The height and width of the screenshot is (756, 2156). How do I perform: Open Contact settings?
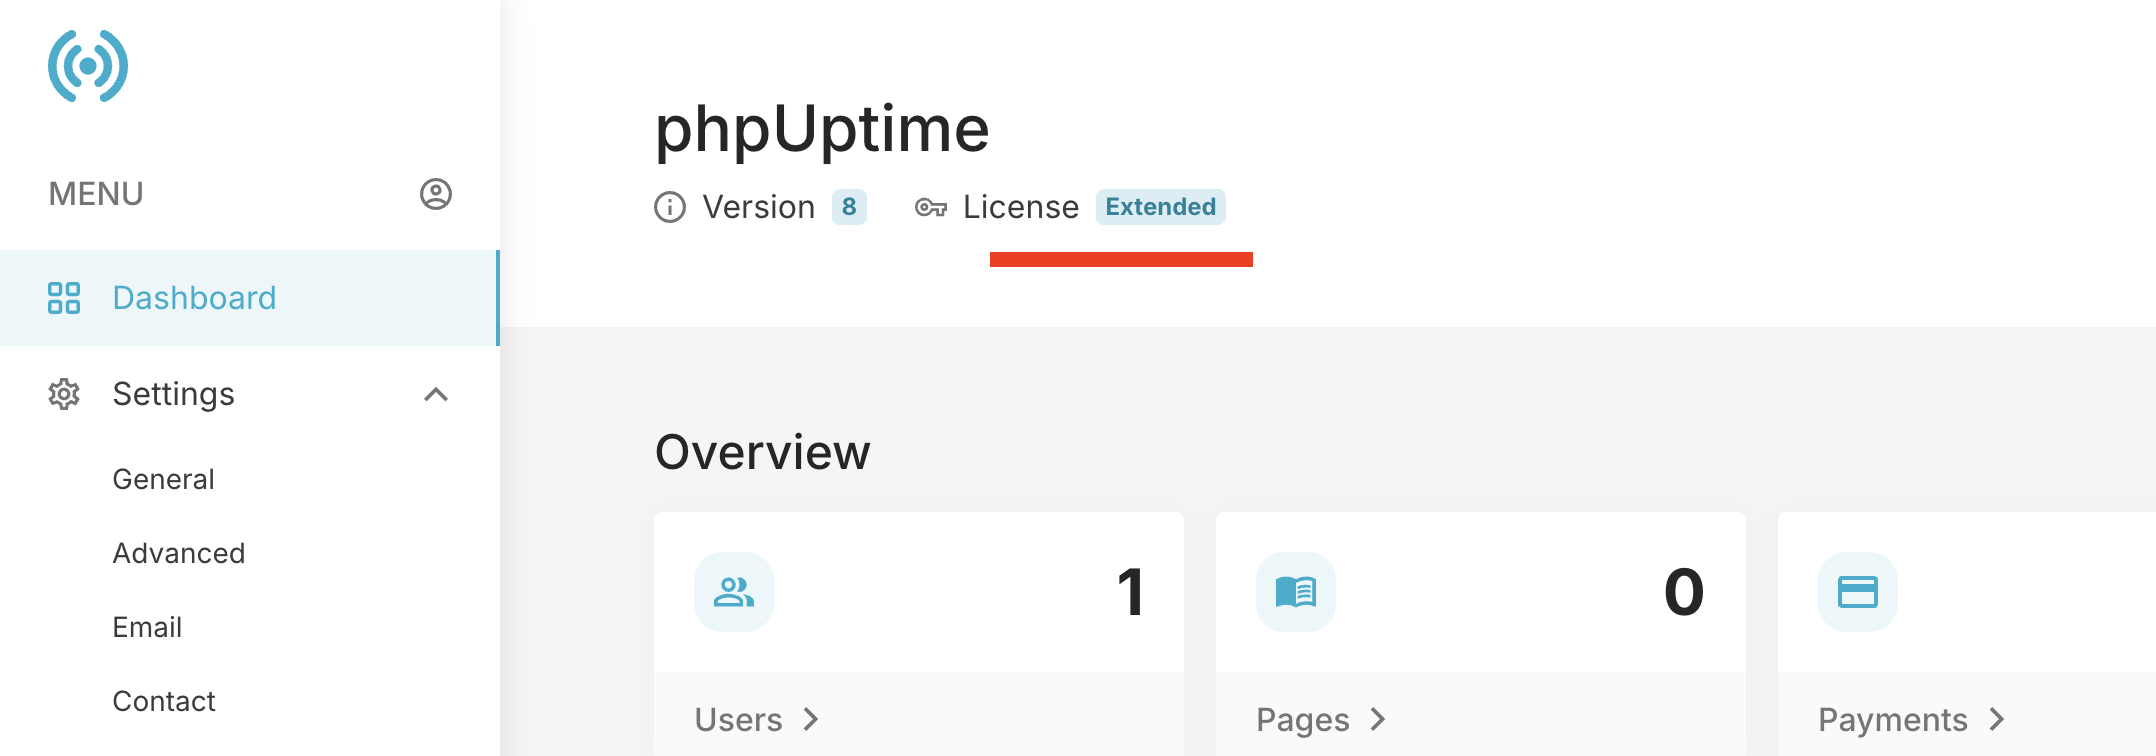point(164,701)
